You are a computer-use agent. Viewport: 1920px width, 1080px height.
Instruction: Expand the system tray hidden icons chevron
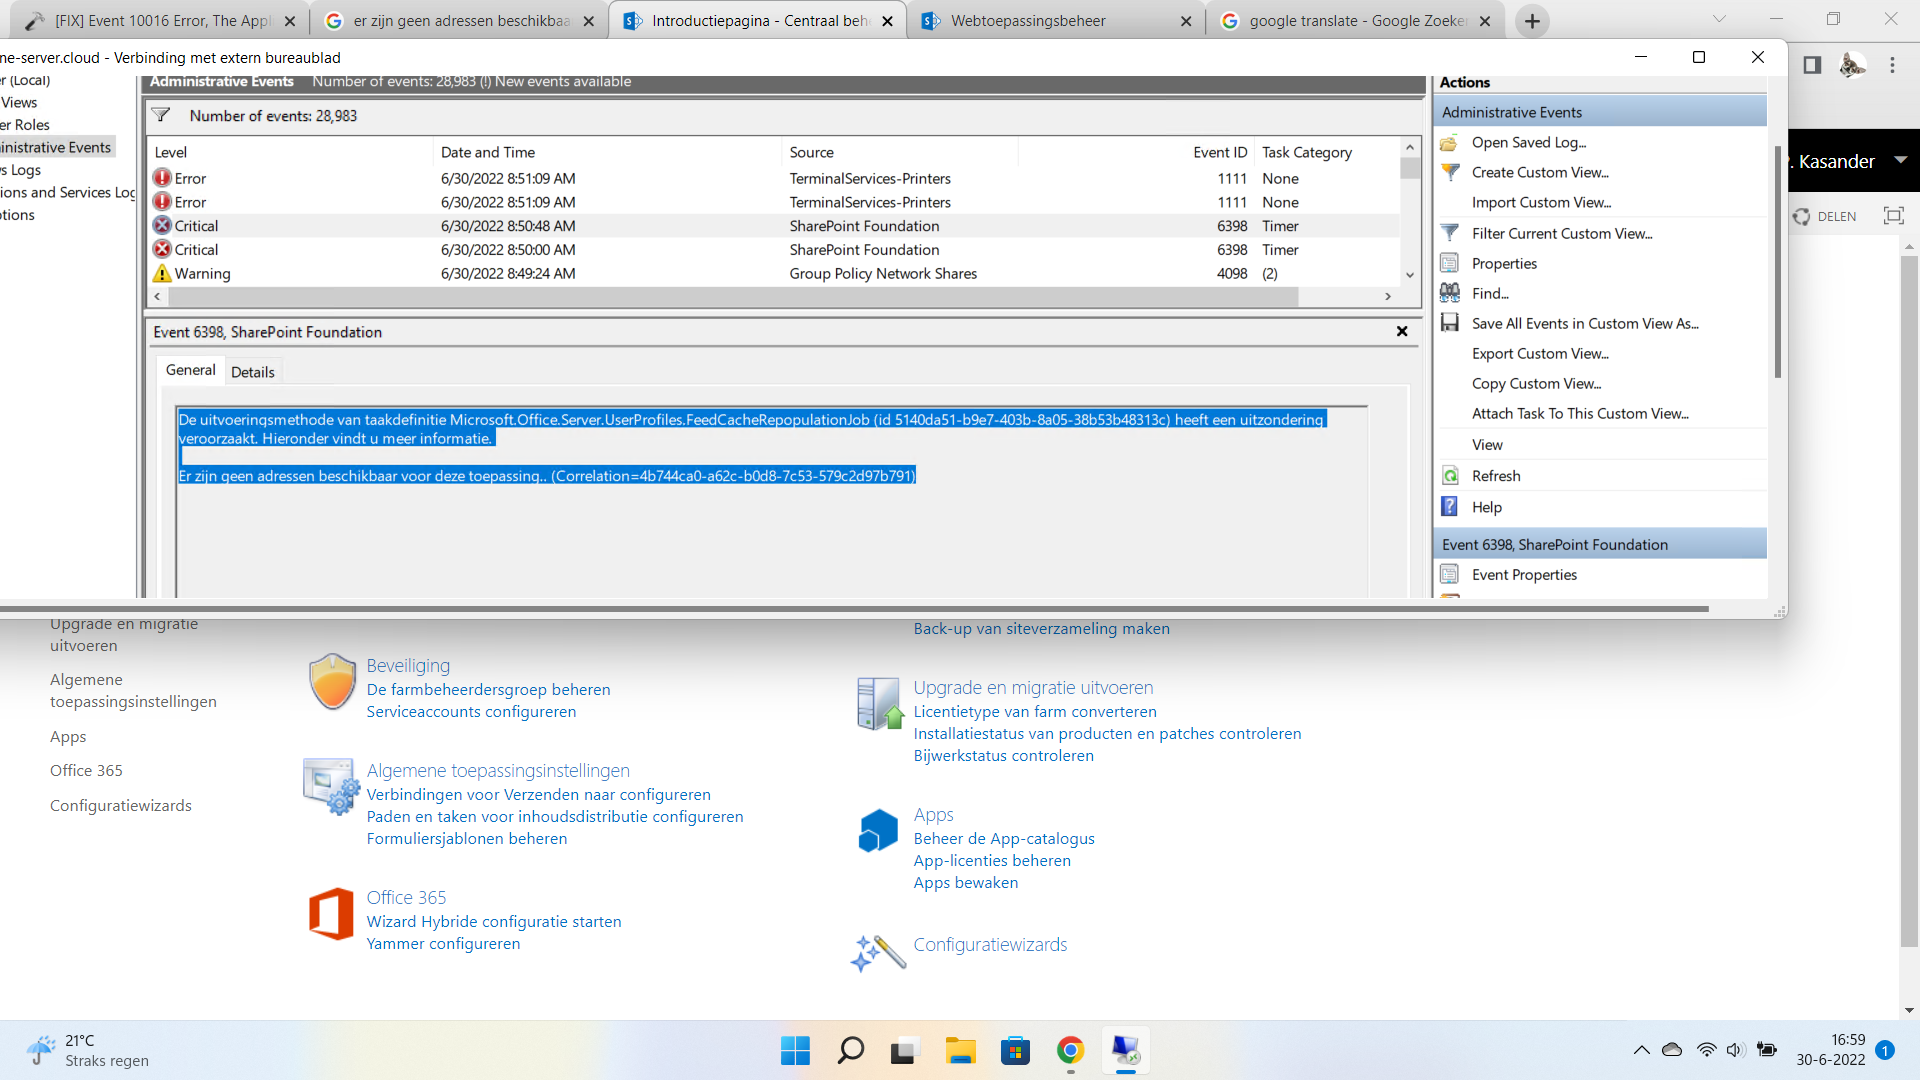[1641, 1050]
